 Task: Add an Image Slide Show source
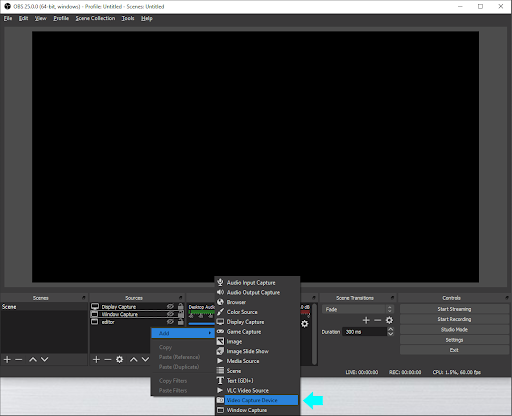(257, 351)
